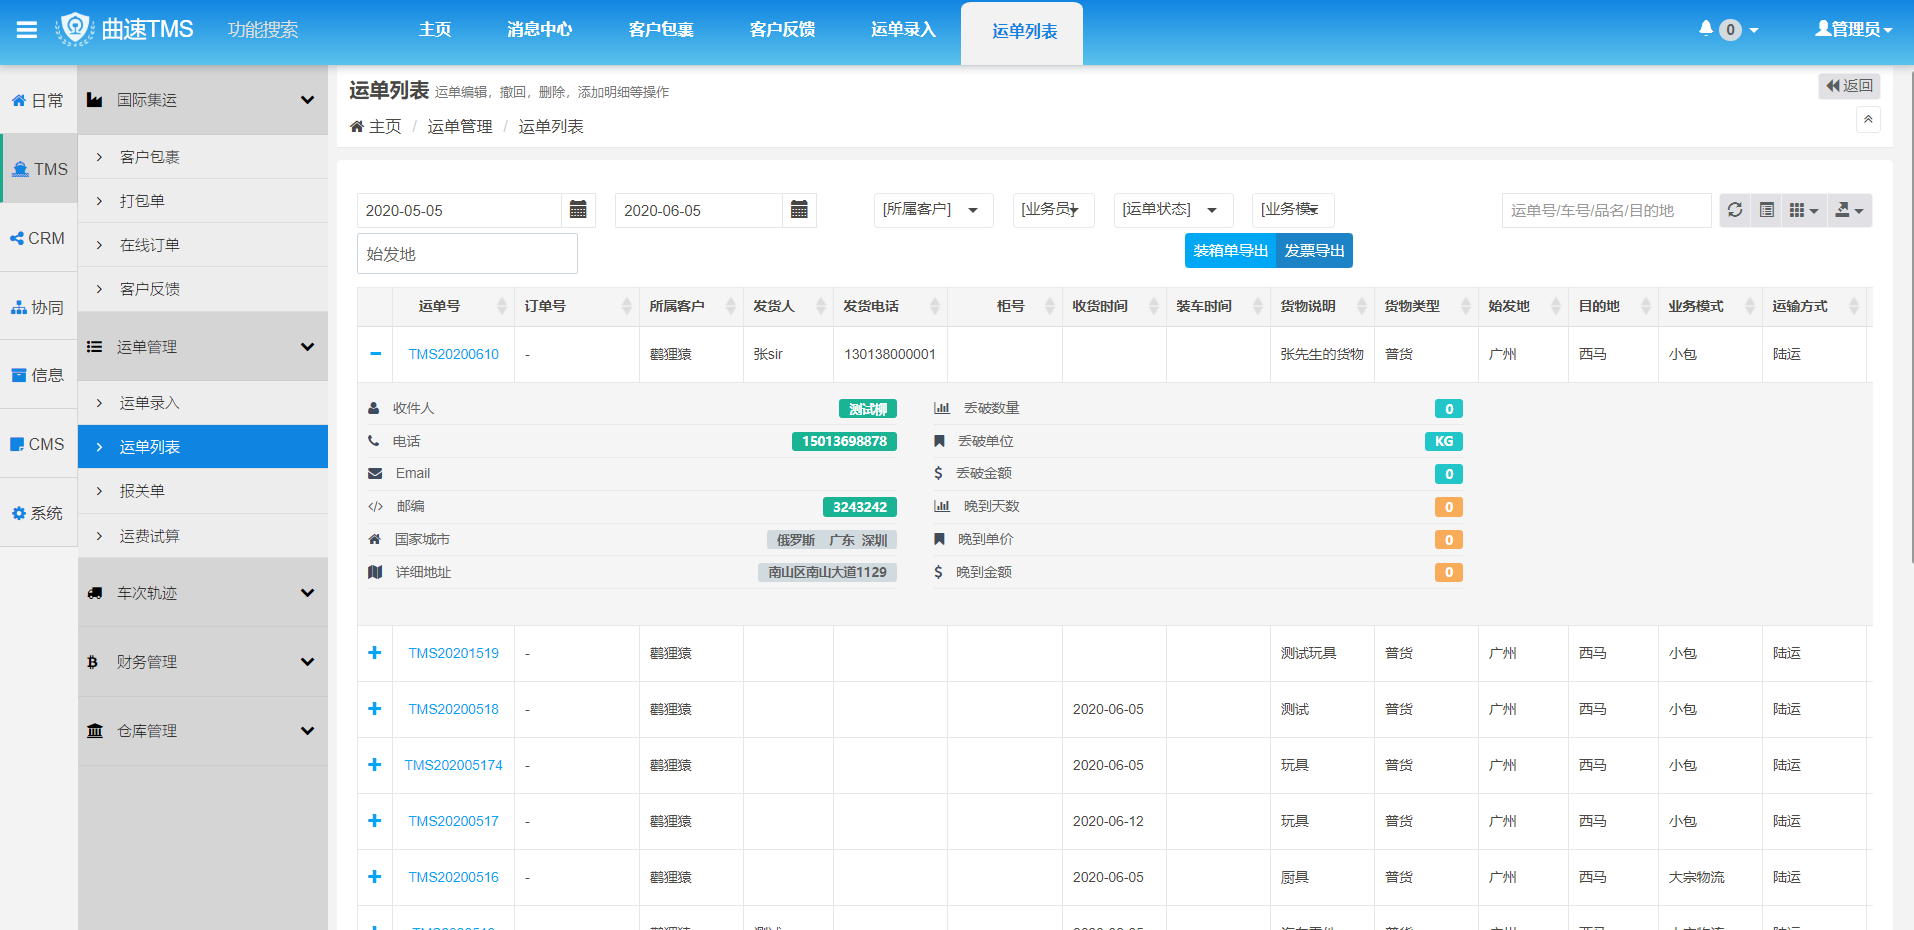Screen dimensions: 1914x930
Task: Open calendar picker for 2020-06-05 date
Action: tap(799, 210)
